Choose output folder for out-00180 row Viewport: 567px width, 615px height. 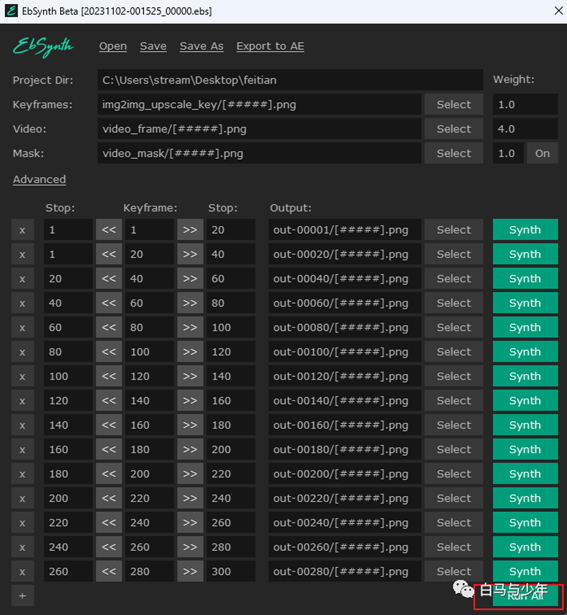pos(454,449)
